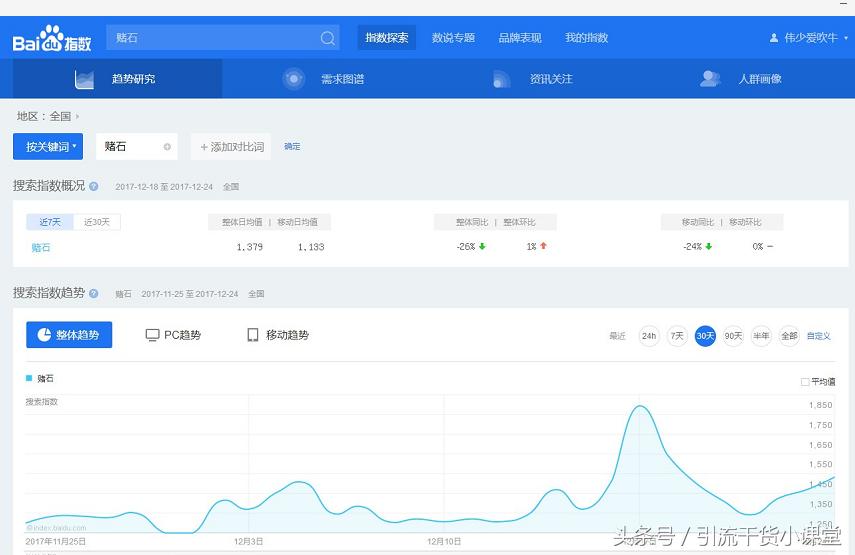Click the Baidu Index logo
The image size is (855, 555).
click(x=52, y=39)
